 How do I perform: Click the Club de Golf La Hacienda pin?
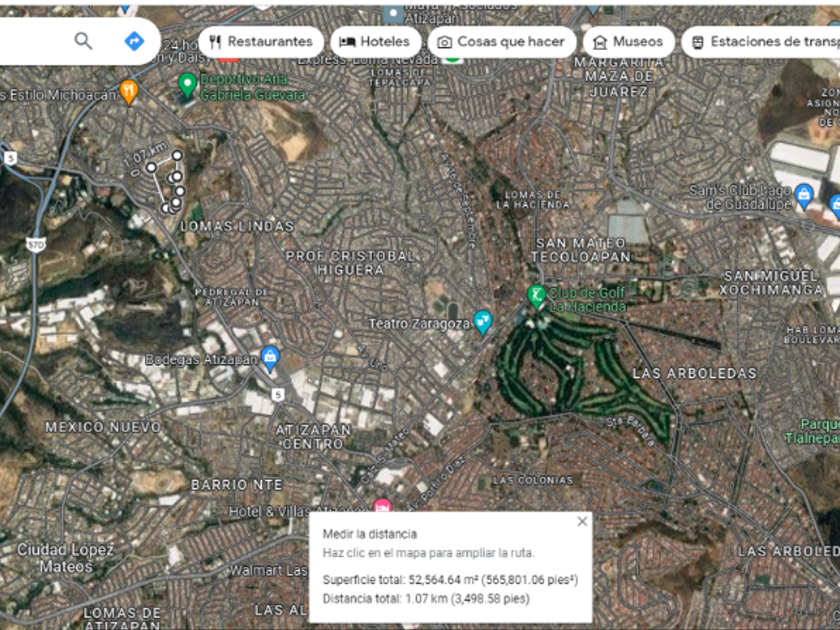point(536,296)
